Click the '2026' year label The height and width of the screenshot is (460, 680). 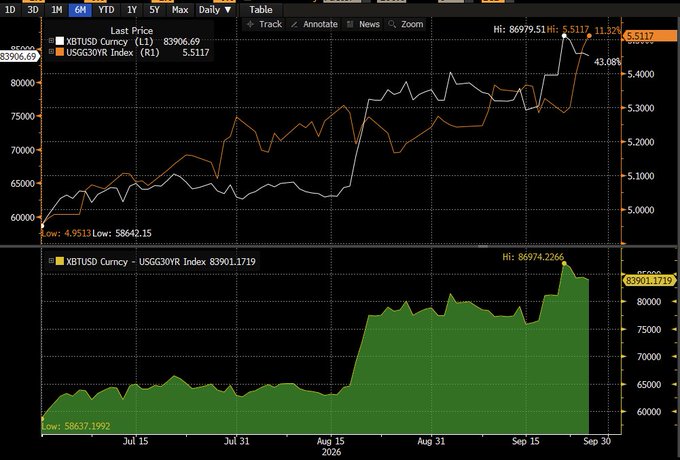tap(331, 452)
